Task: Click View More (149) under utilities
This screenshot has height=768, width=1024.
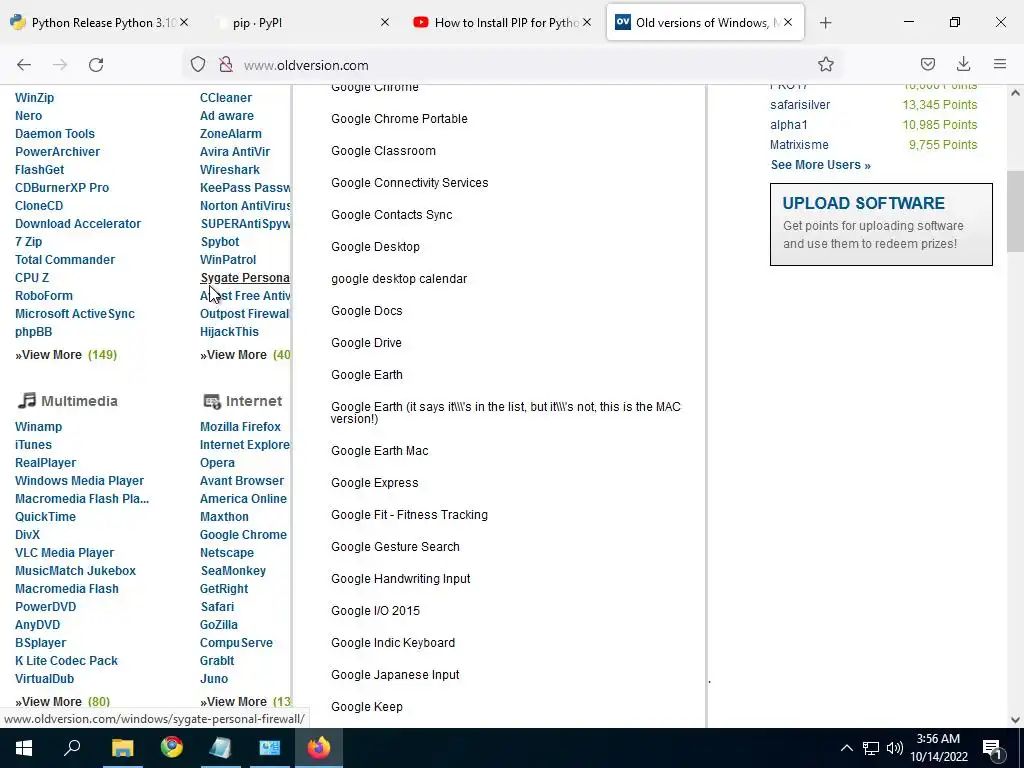Action: pyautogui.click(x=66, y=355)
